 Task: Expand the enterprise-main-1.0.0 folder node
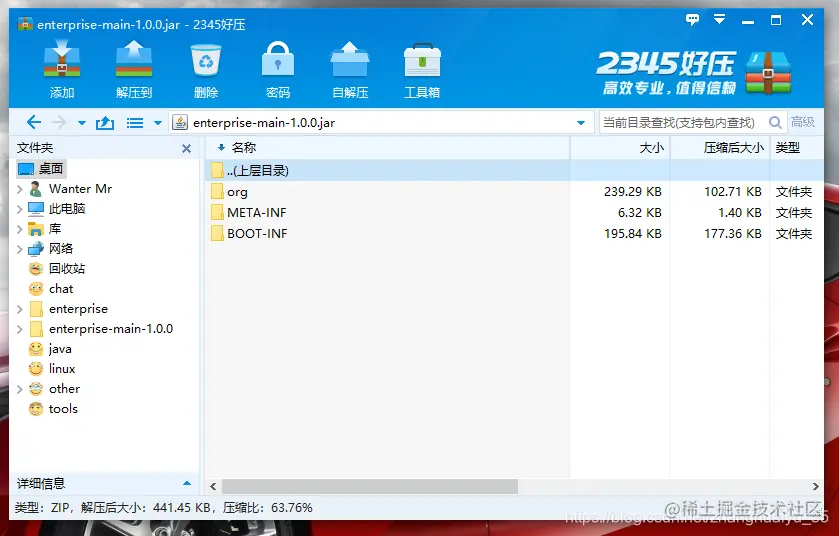coord(20,329)
